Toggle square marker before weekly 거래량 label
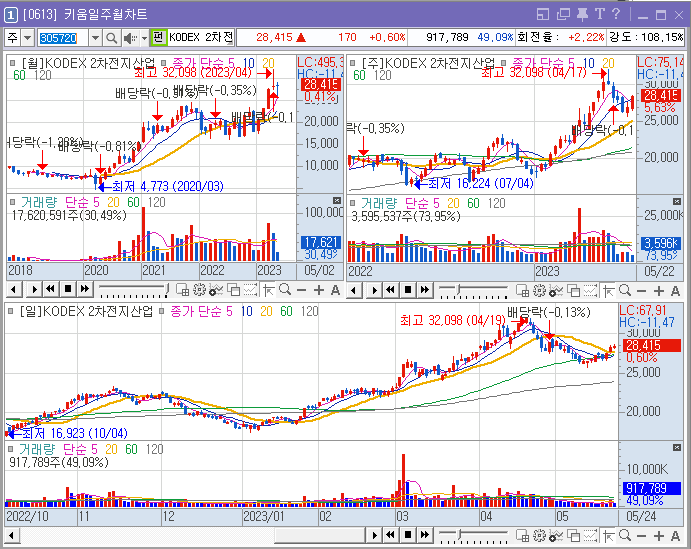The height and width of the screenshot is (549, 691). (353, 203)
